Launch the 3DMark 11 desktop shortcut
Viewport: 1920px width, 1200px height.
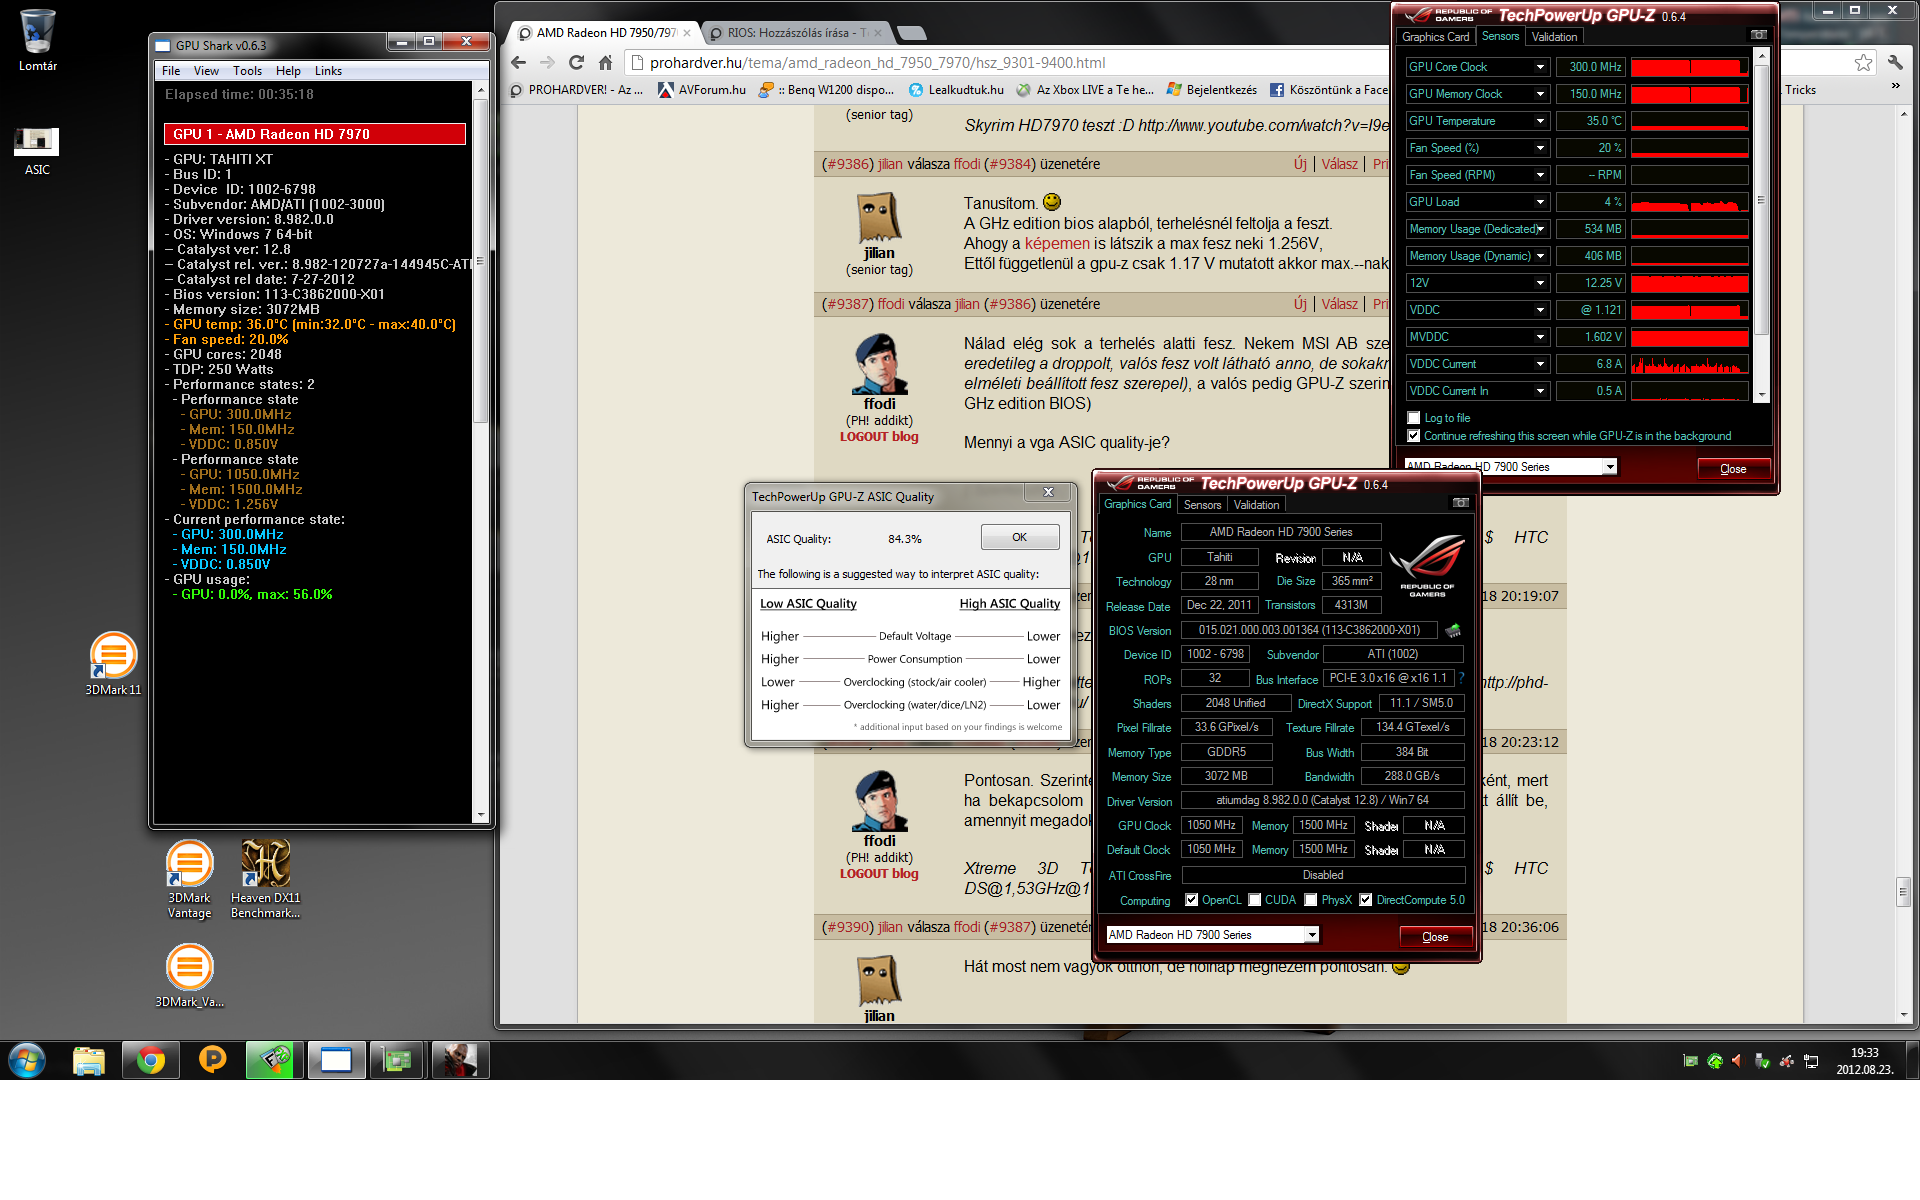pyautogui.click(x=113, y=664)
